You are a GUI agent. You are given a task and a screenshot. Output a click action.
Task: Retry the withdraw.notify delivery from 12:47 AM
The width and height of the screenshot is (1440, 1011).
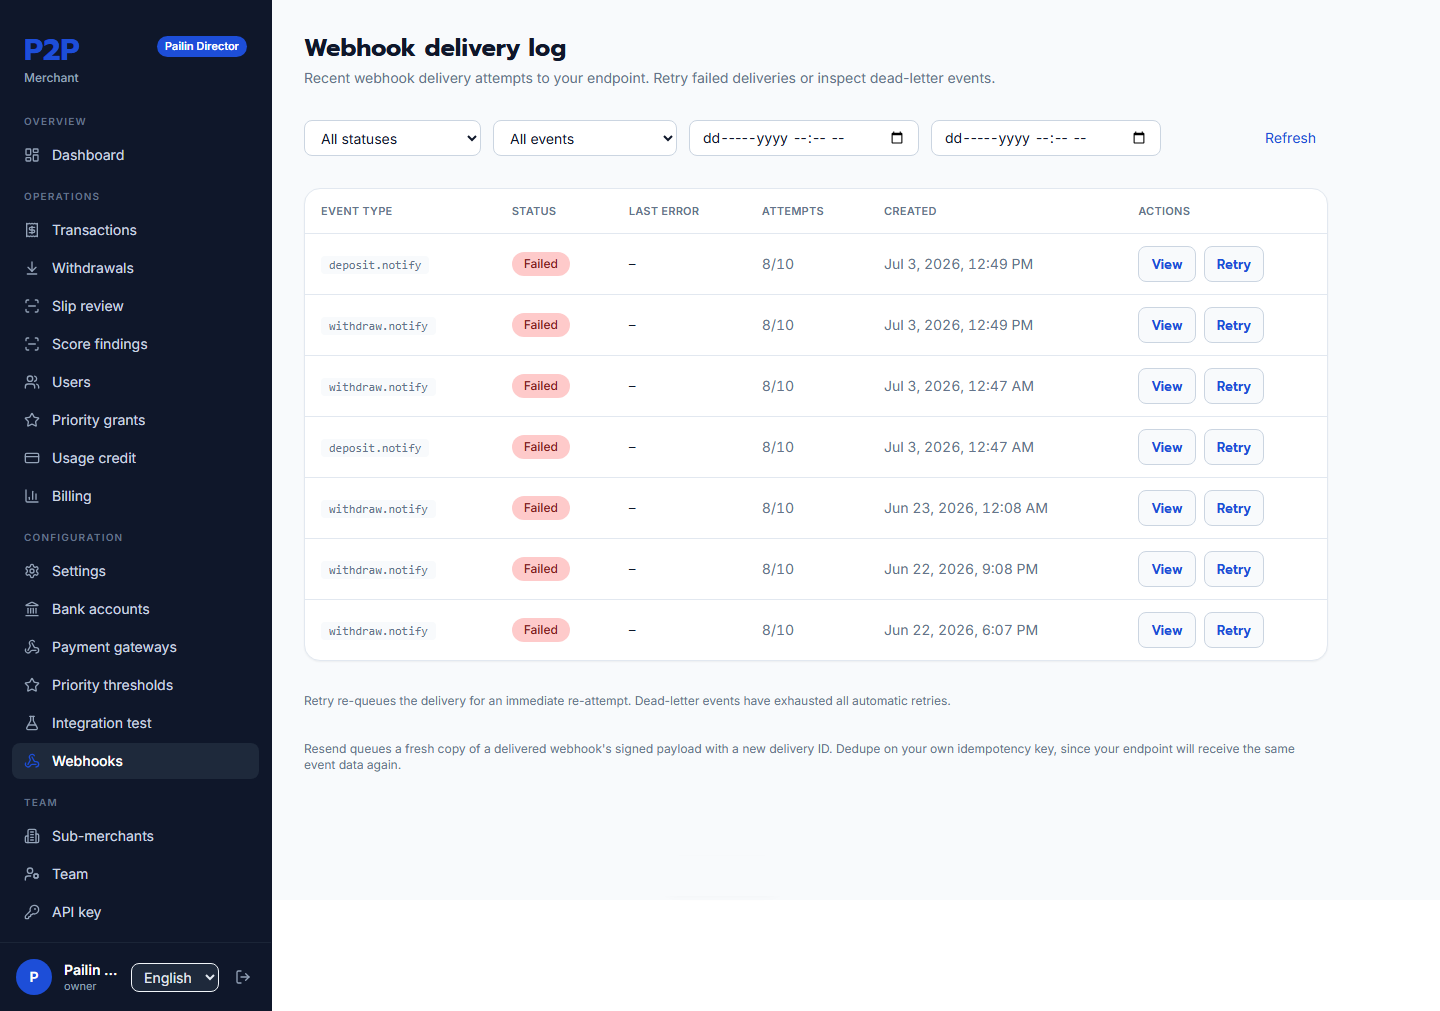(1233, 386)
